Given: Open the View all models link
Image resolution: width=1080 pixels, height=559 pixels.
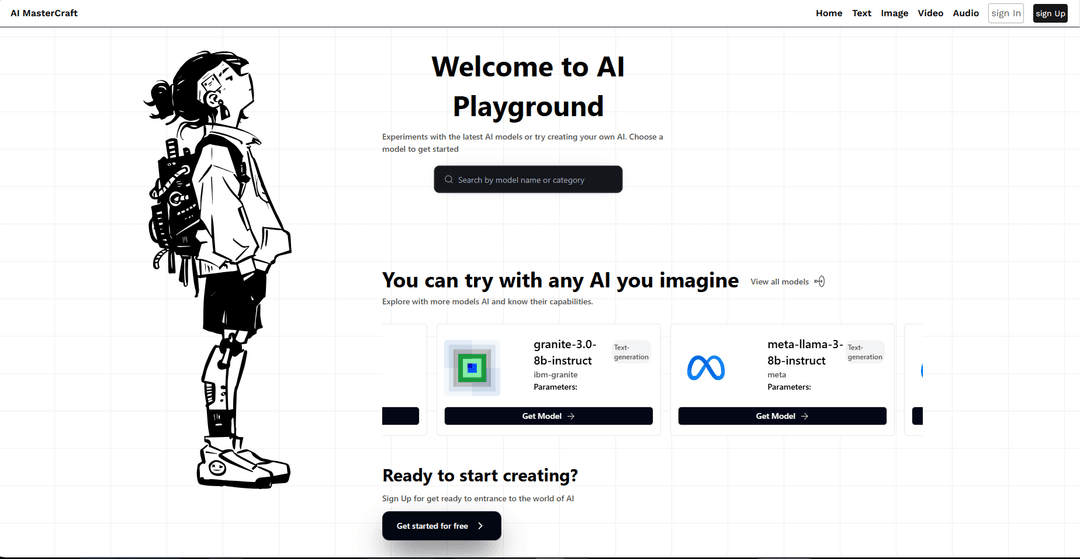Looking at the screenshot, I should [x=779, y=282].
